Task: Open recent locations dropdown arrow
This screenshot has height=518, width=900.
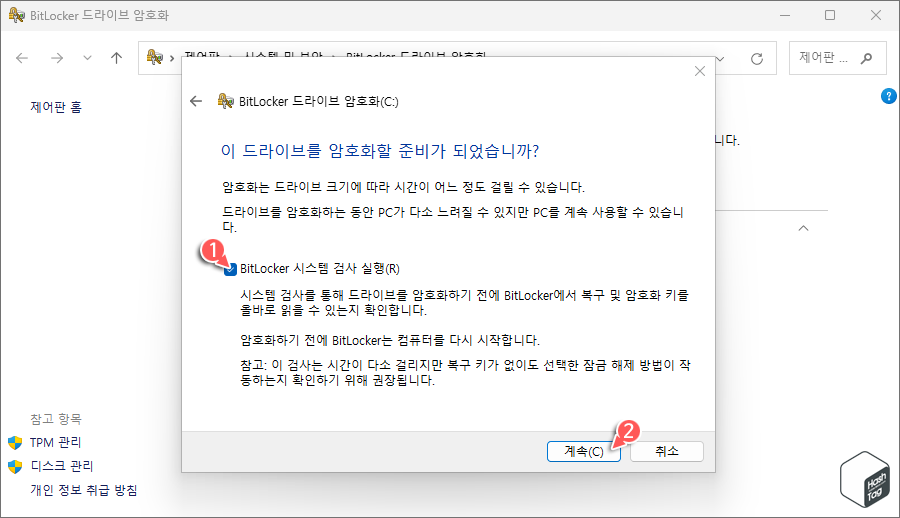Action: coord(87,58)
